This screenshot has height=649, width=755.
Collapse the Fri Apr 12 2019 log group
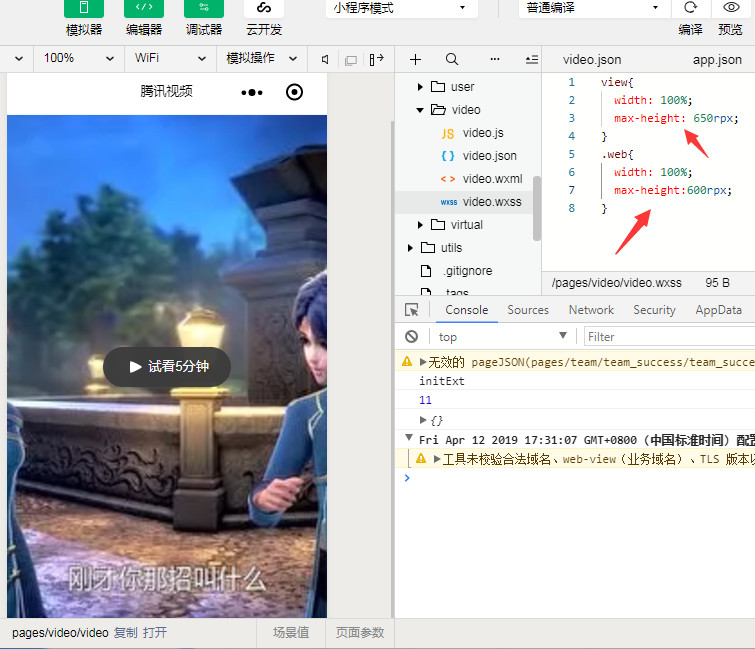409,438
